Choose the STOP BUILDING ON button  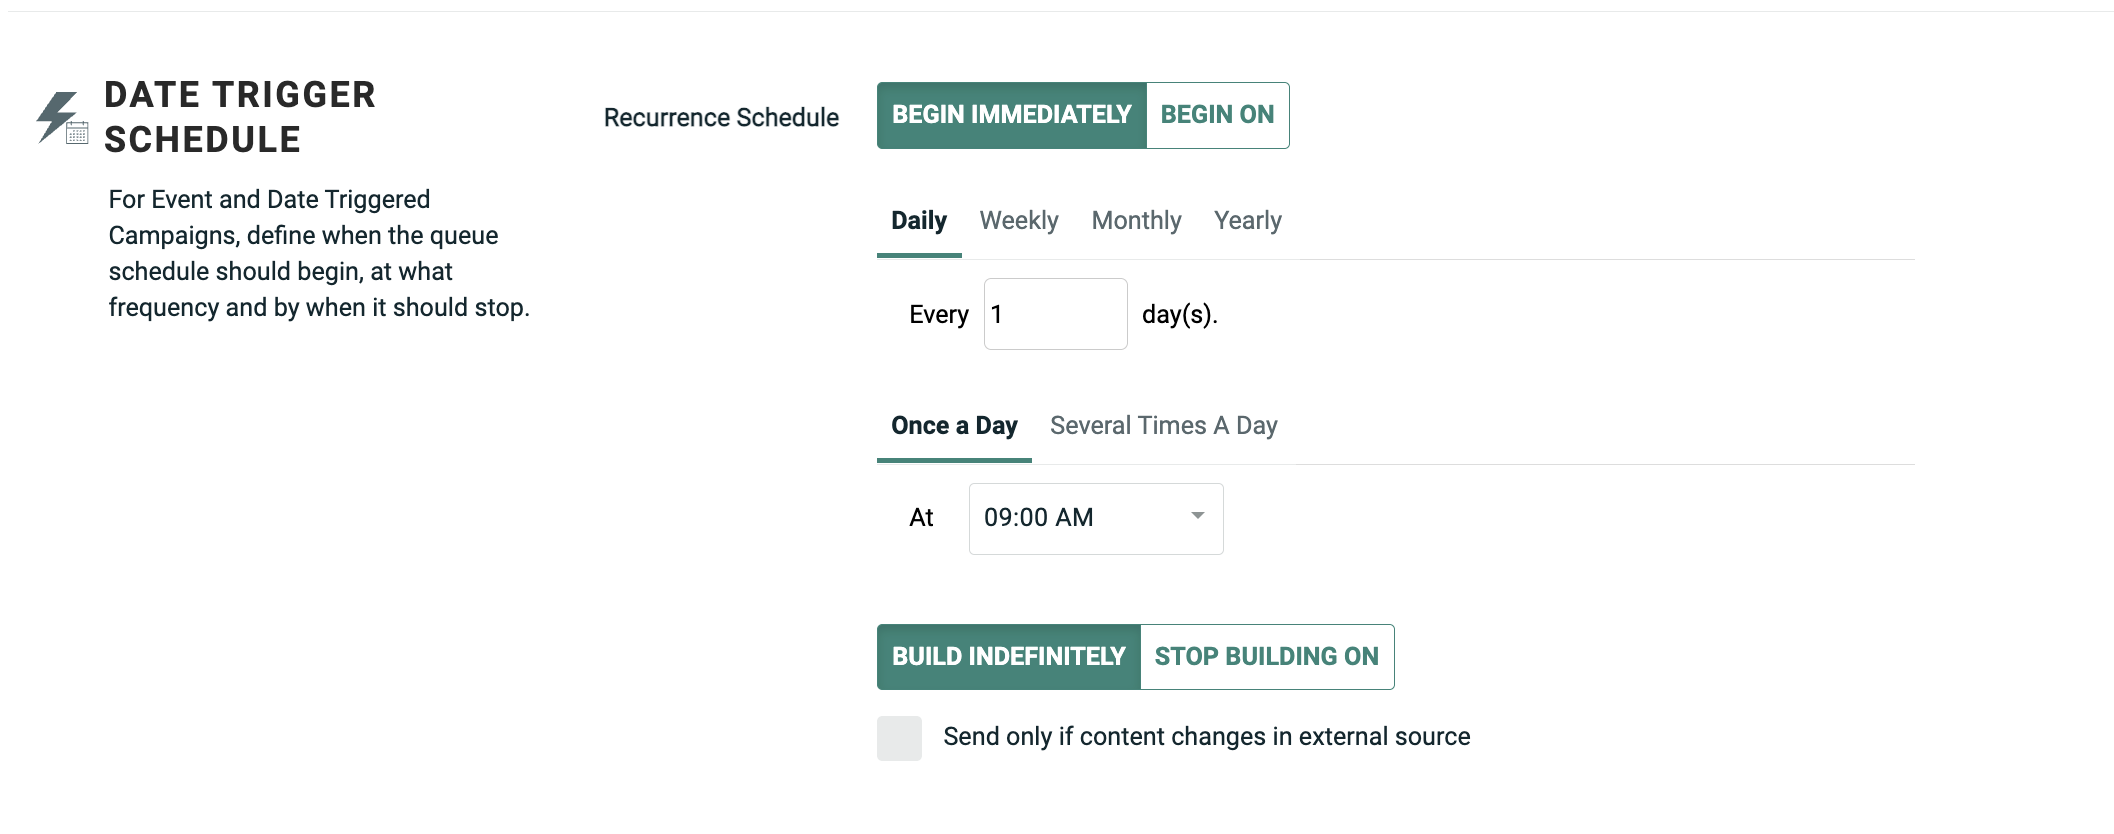click(x=1266, y=657)
